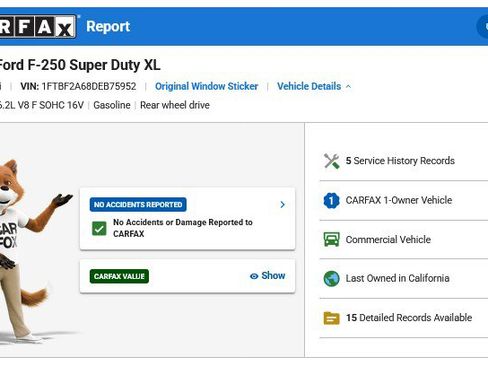Select Last Owned in California text
The width and height of the screenshot is (488, 366).
tap(397, 278)
